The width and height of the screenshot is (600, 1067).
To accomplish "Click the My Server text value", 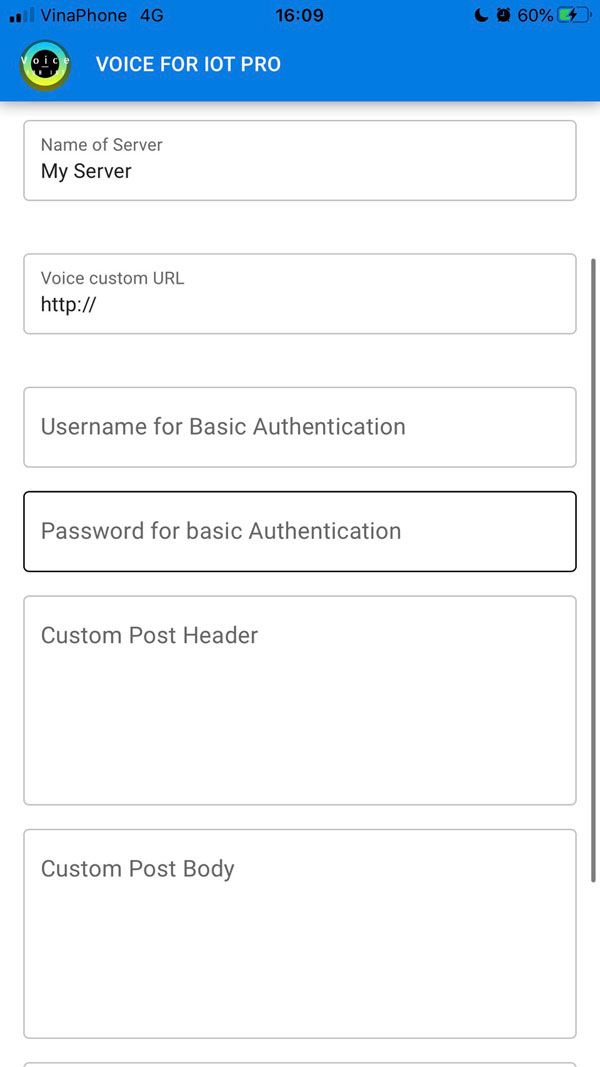I will coord(86,172).
